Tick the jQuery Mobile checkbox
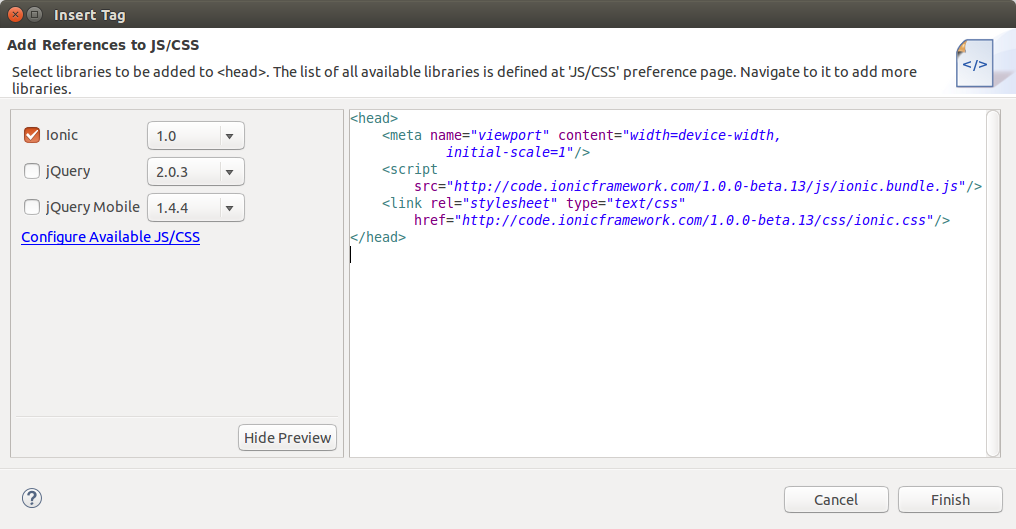Screen dimensions: 1016x529 click(x=32, y=207)
